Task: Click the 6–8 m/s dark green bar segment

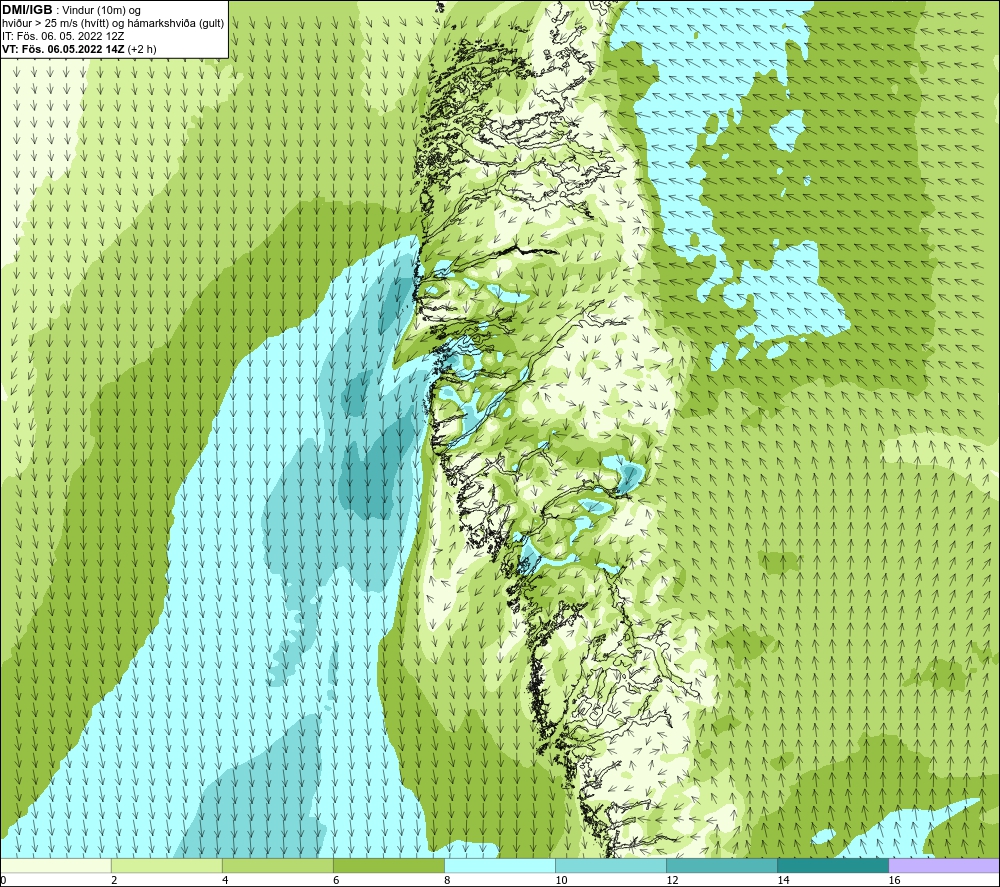Action: point(389,865)
